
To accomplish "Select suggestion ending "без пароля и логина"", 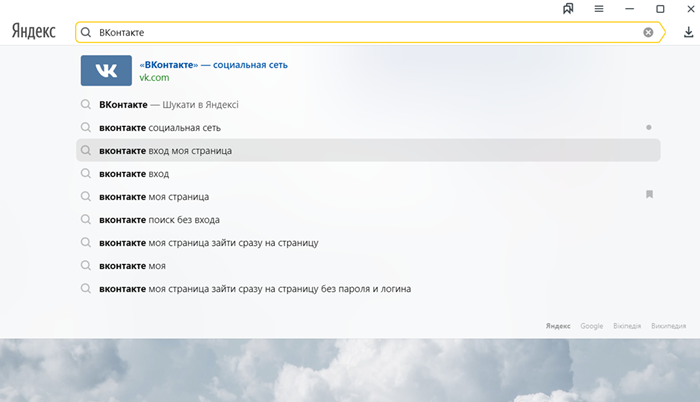I will tap(368, 289).
